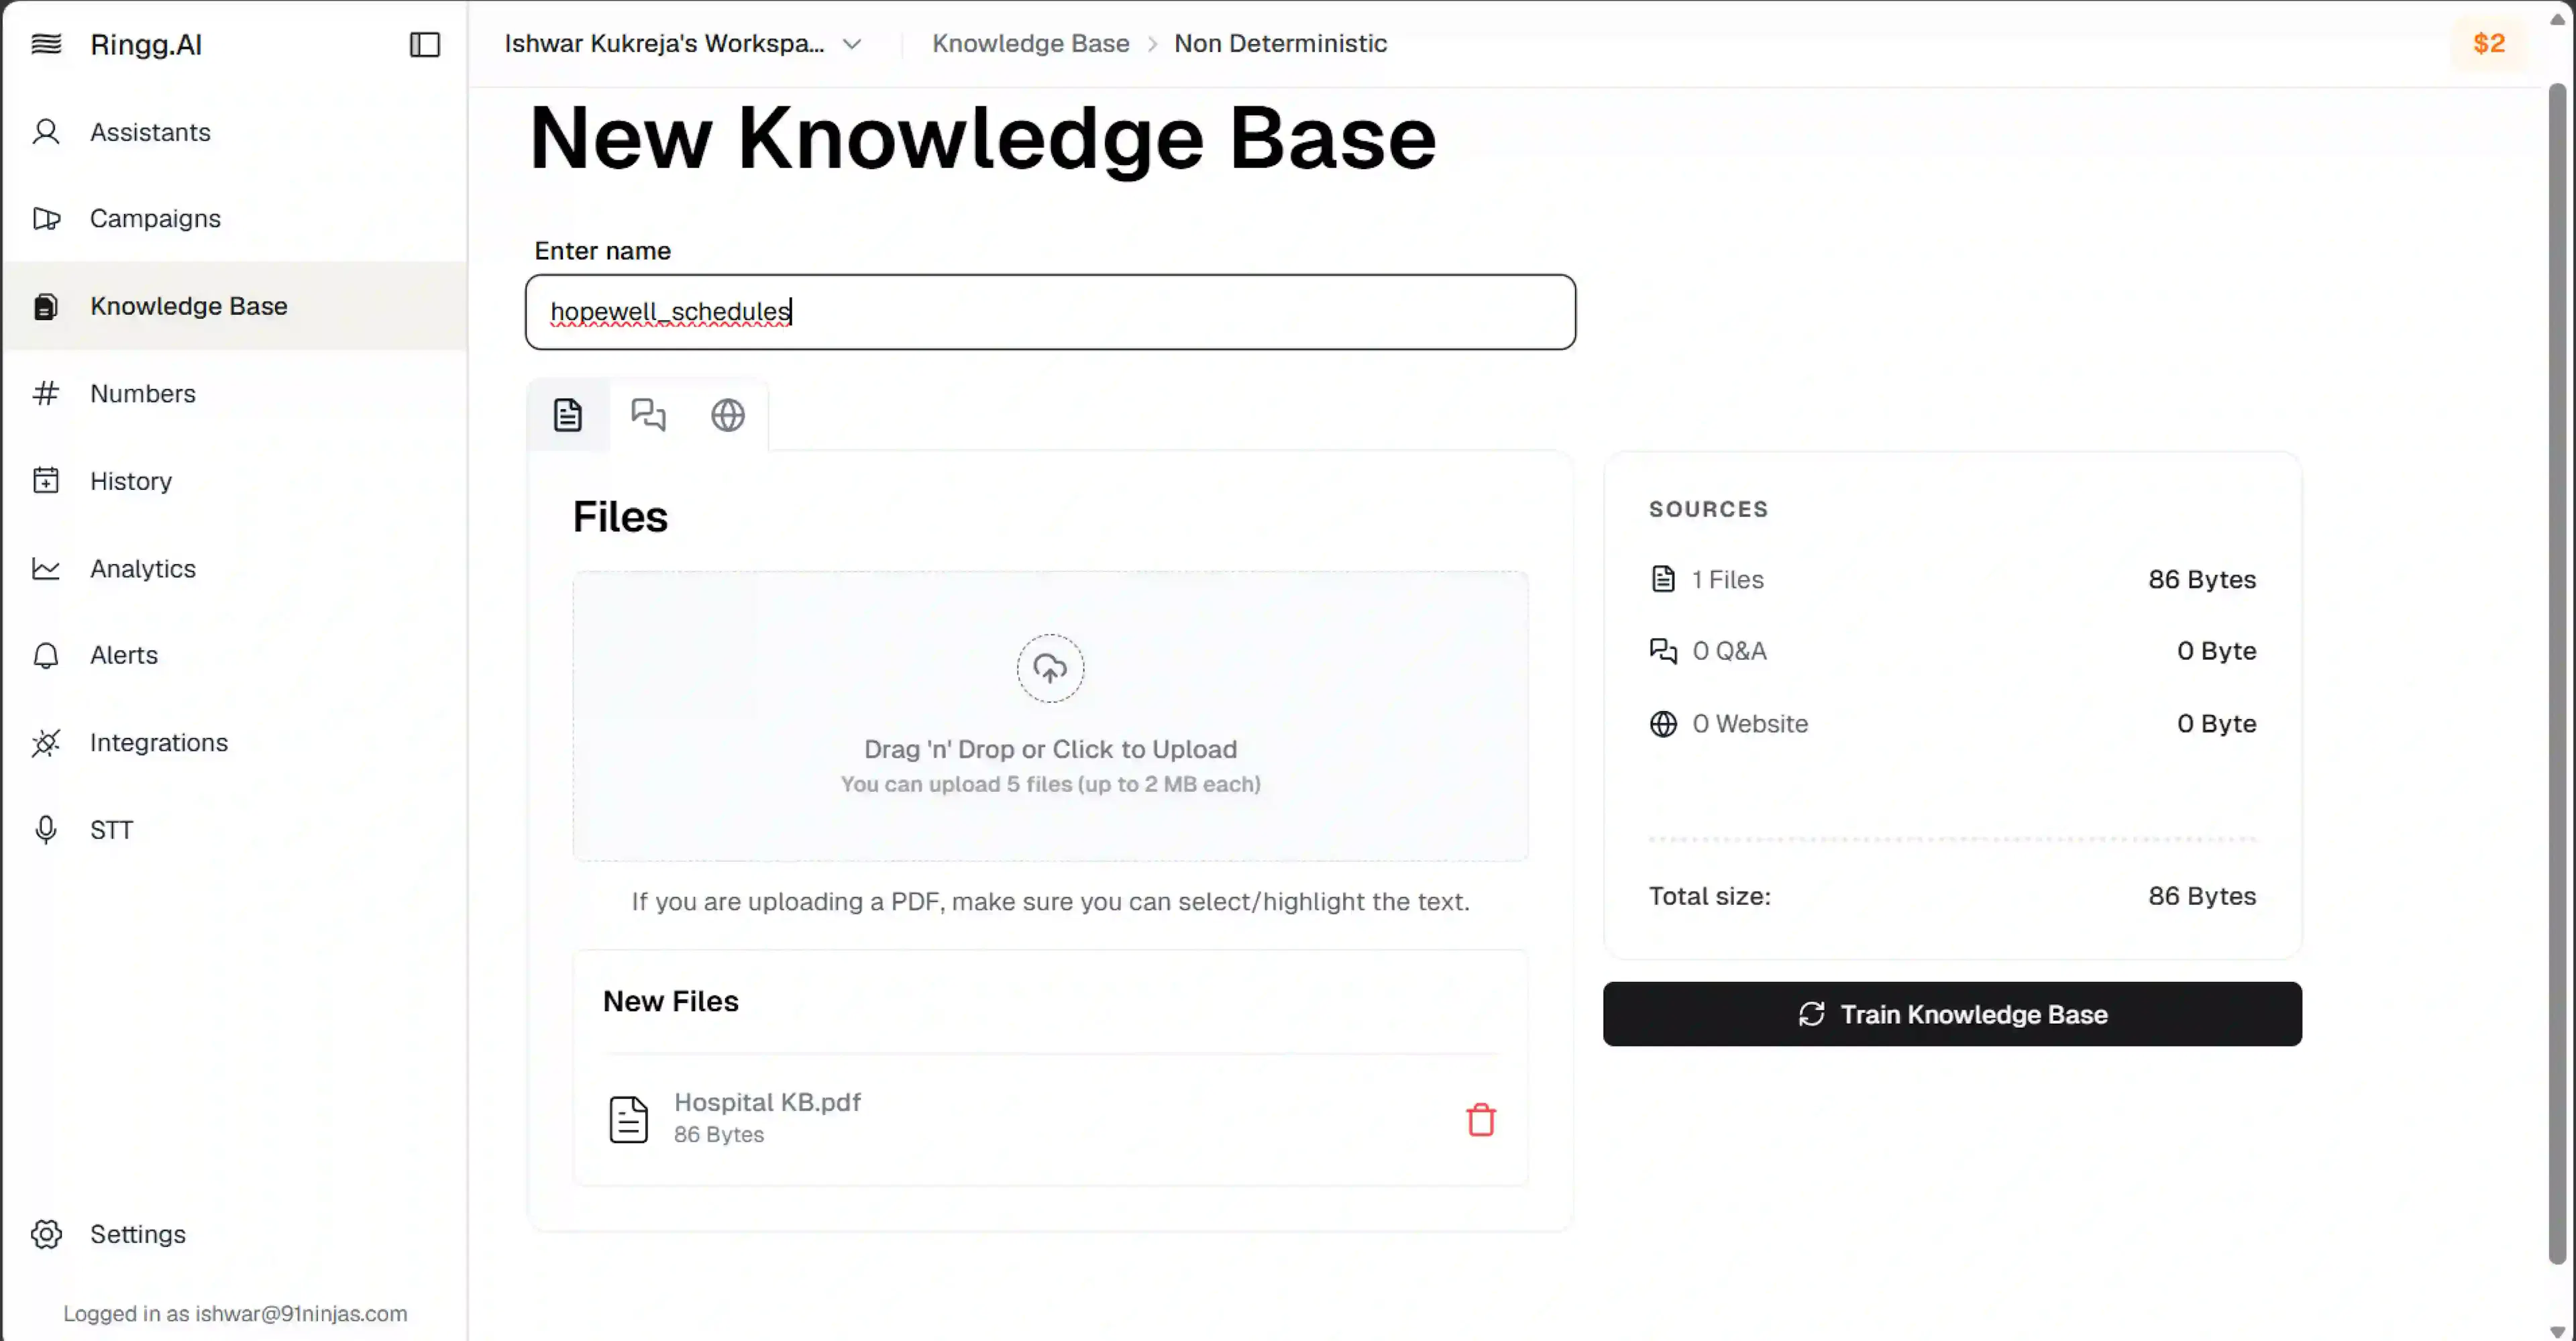The image size is (2576, 1341).
Task: Open the workspace selector dropdown
Action: (x=683, y=44)
